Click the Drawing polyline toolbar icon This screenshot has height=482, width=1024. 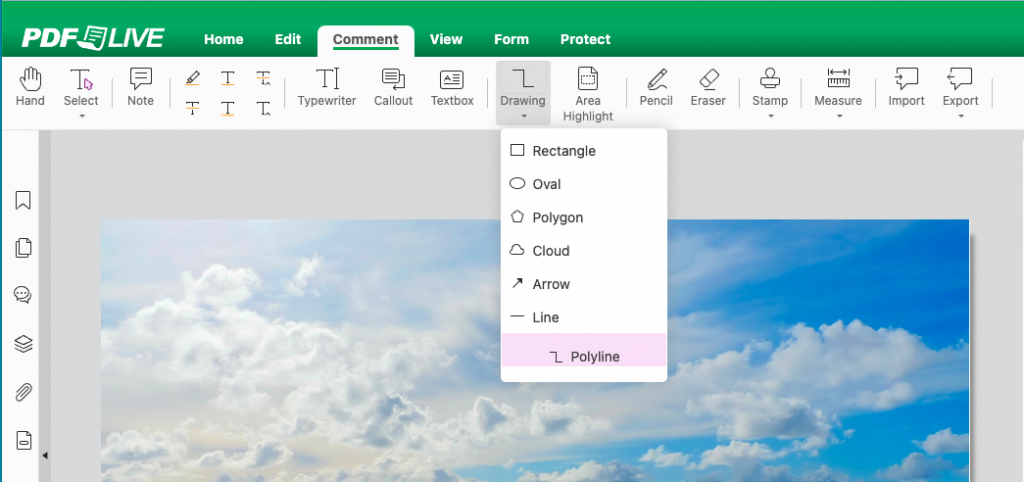pos(523,79)
